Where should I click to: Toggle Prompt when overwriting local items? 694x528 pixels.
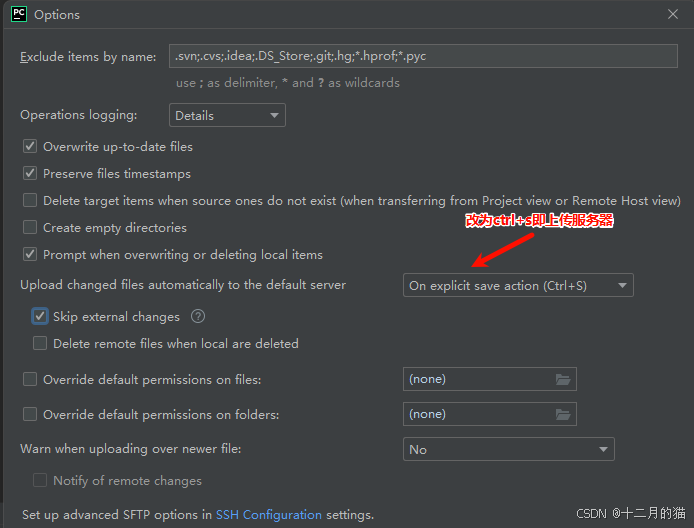30,254
